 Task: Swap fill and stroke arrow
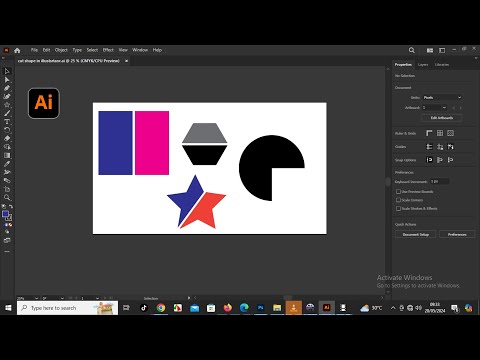pyautogui.click(x=11, y=207)
